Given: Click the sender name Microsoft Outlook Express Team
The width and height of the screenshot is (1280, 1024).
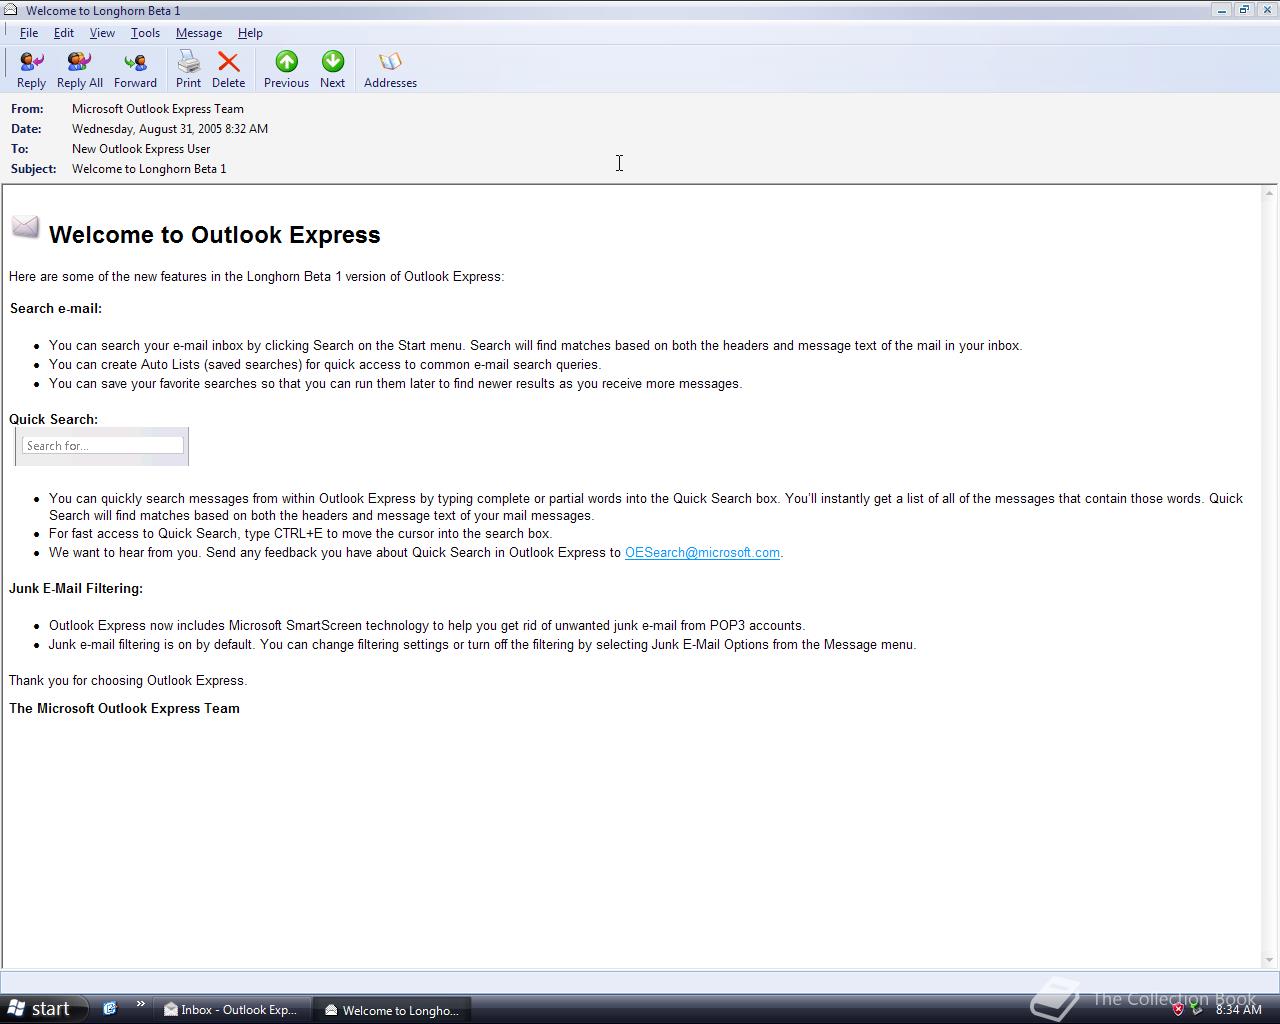Looking at the screenshot, I should point(158,109).
